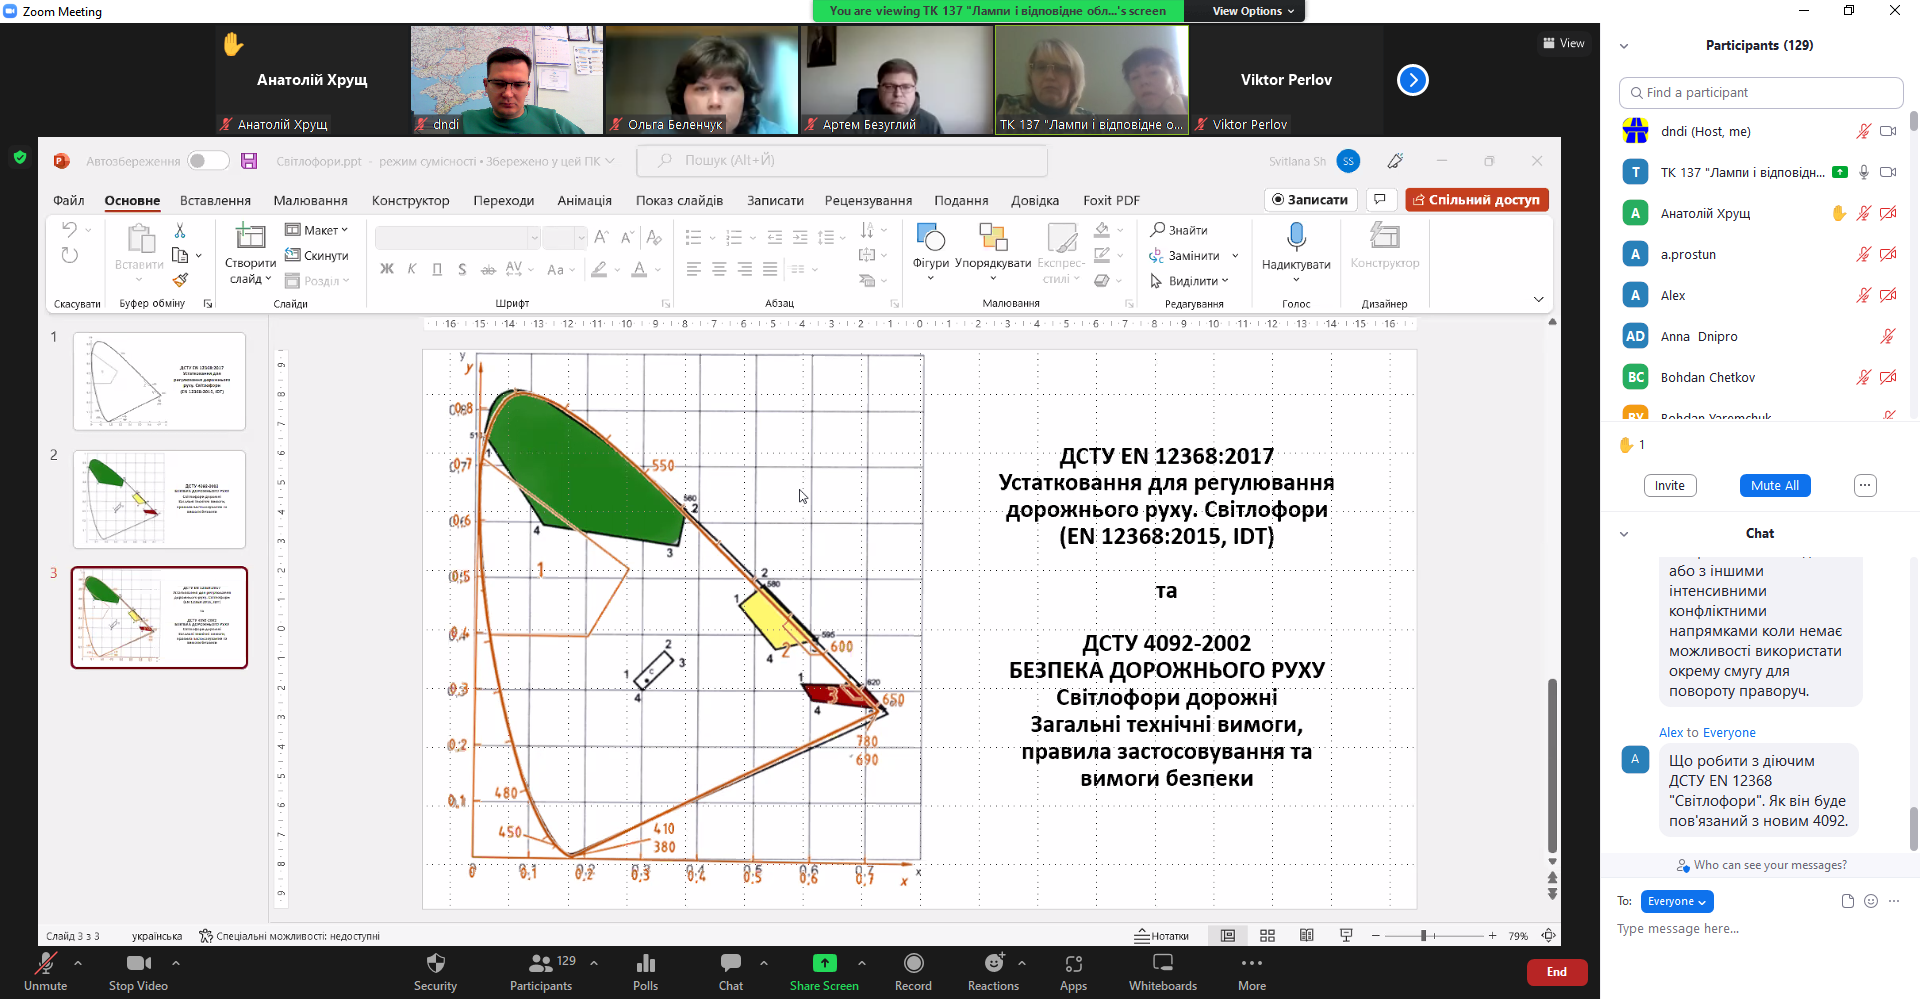Click the Polls icon in Zoom toolbar
This screenshot has height=999, width=1920.
tap(645, 964)
